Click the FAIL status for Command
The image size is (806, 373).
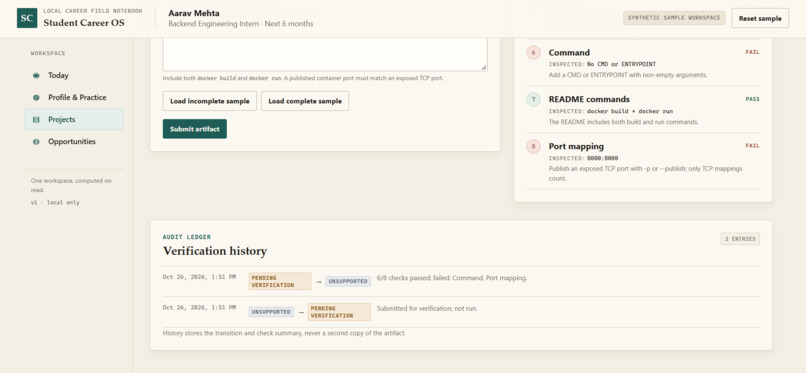[x=753, y=52]
